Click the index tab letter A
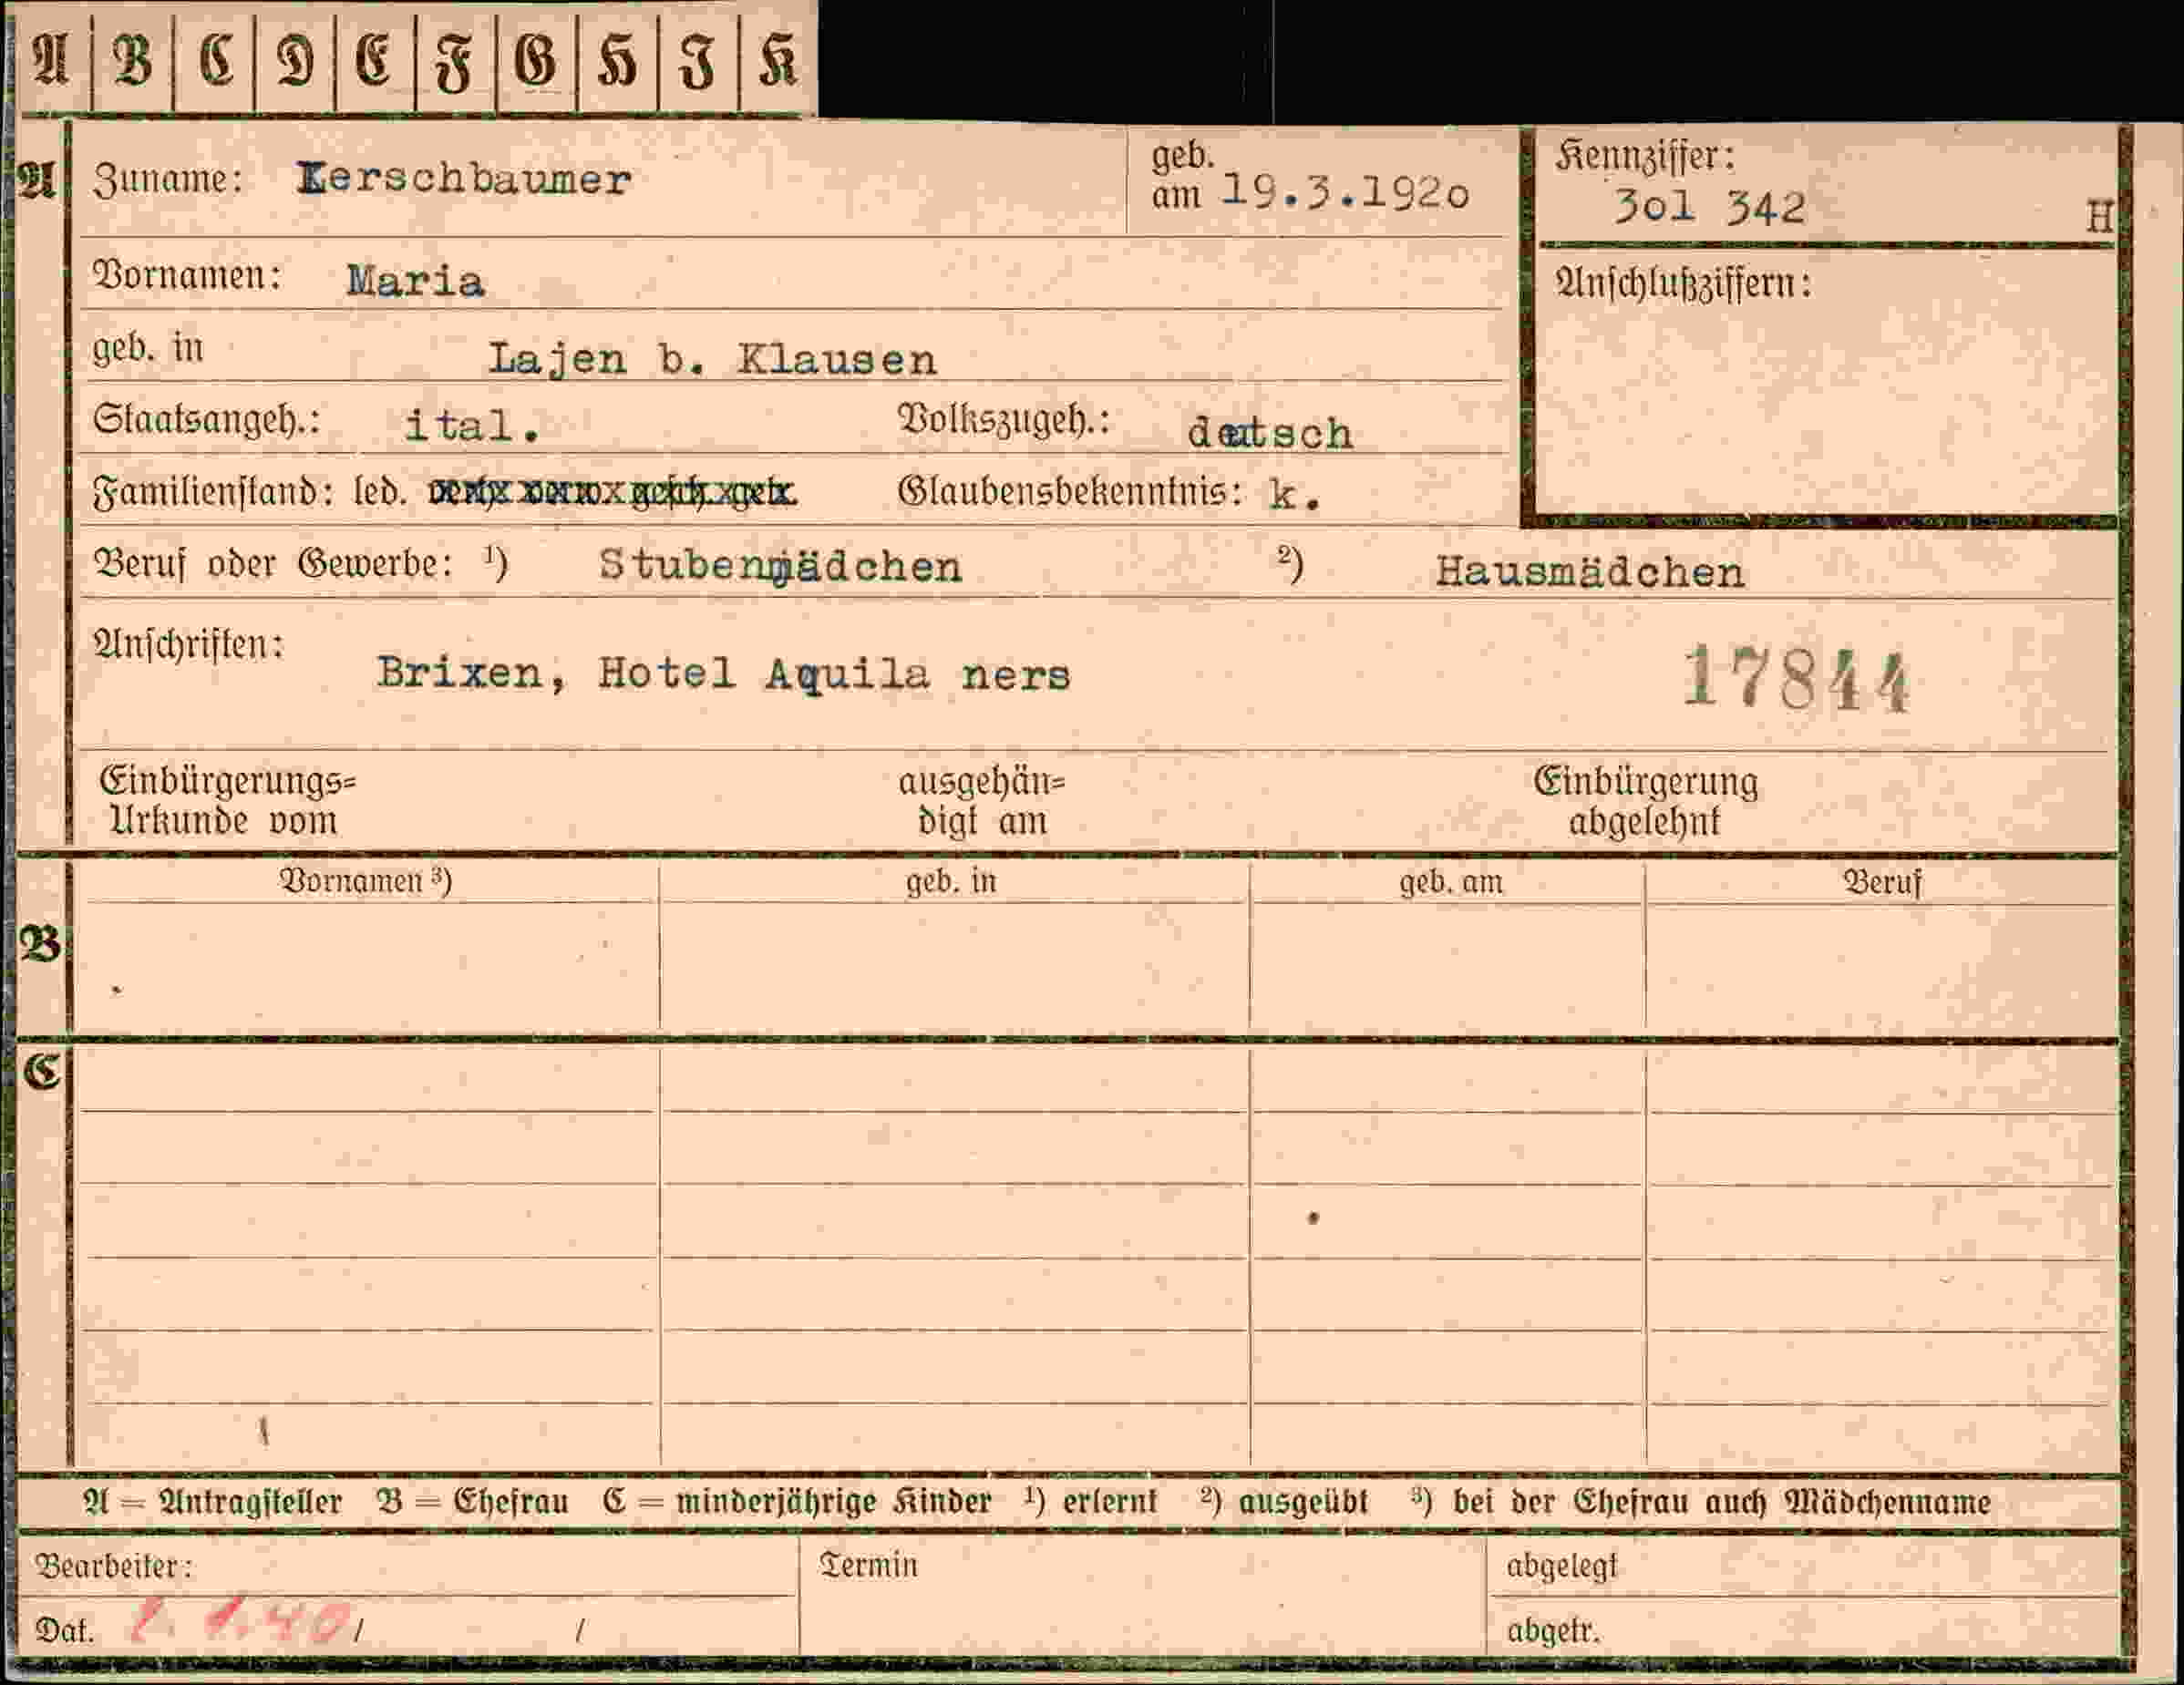 50,60
